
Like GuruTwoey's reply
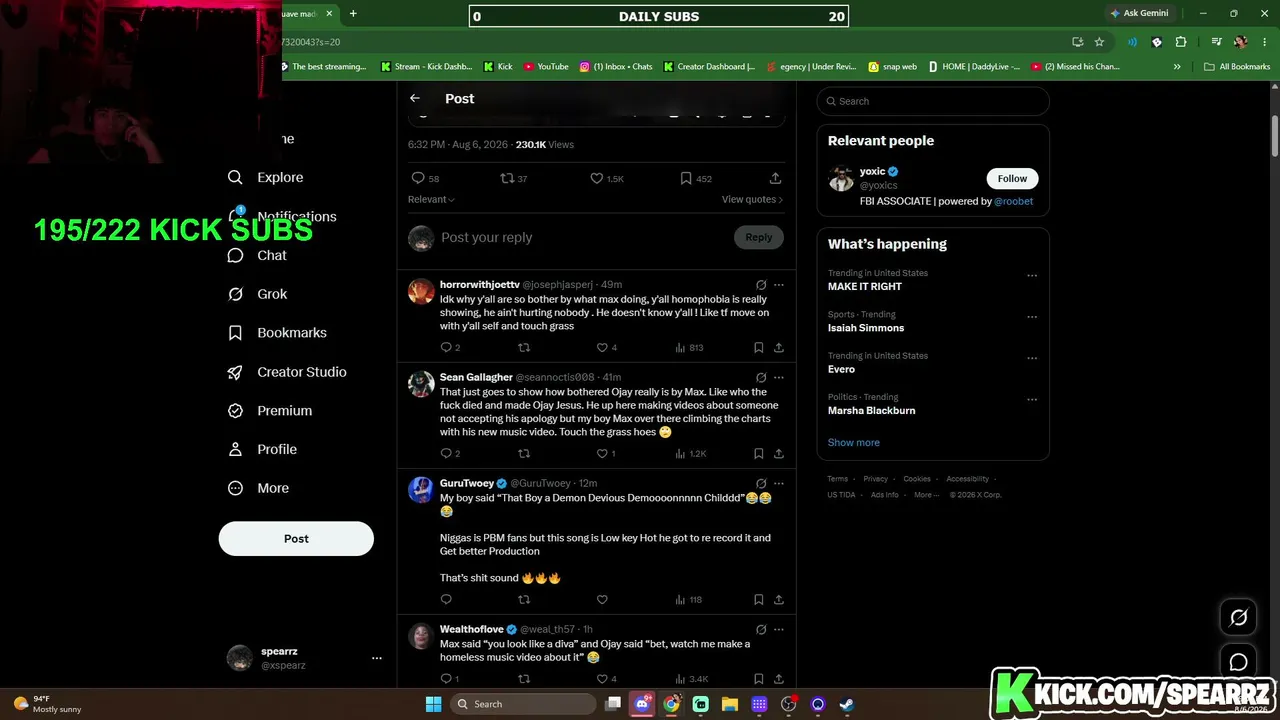coord(602,600)
